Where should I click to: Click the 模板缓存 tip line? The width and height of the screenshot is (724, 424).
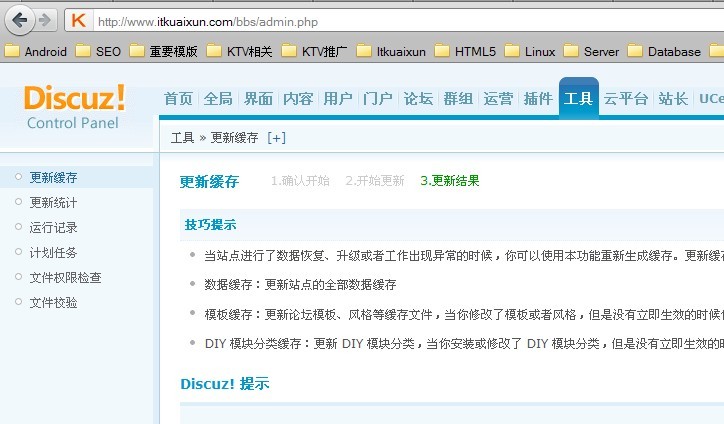pyautogui.click(x=464, y=315)
